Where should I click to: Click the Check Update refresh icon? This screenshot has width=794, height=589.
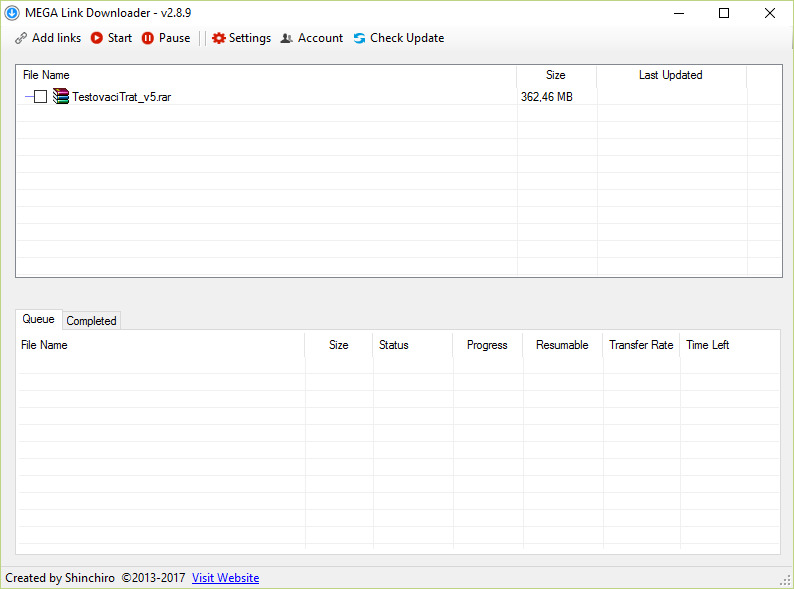tap(360, 38)
